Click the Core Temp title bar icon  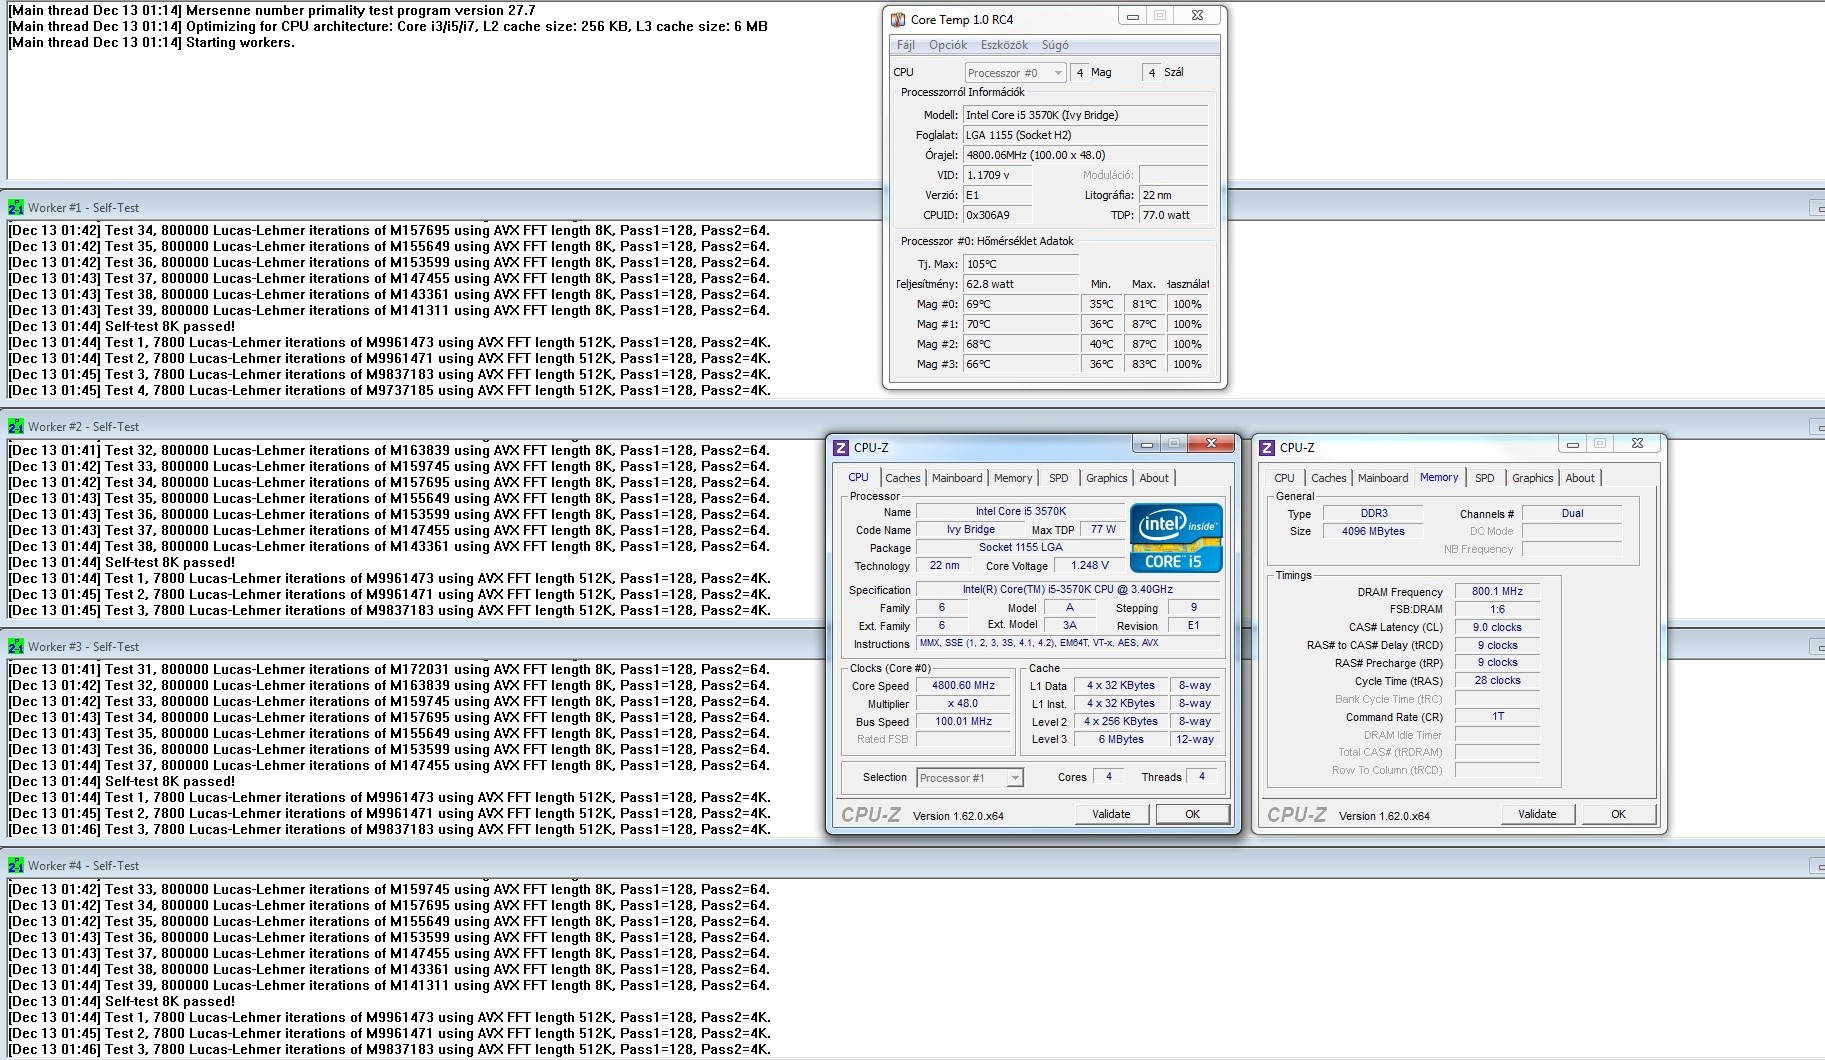(x=898, y=19)
